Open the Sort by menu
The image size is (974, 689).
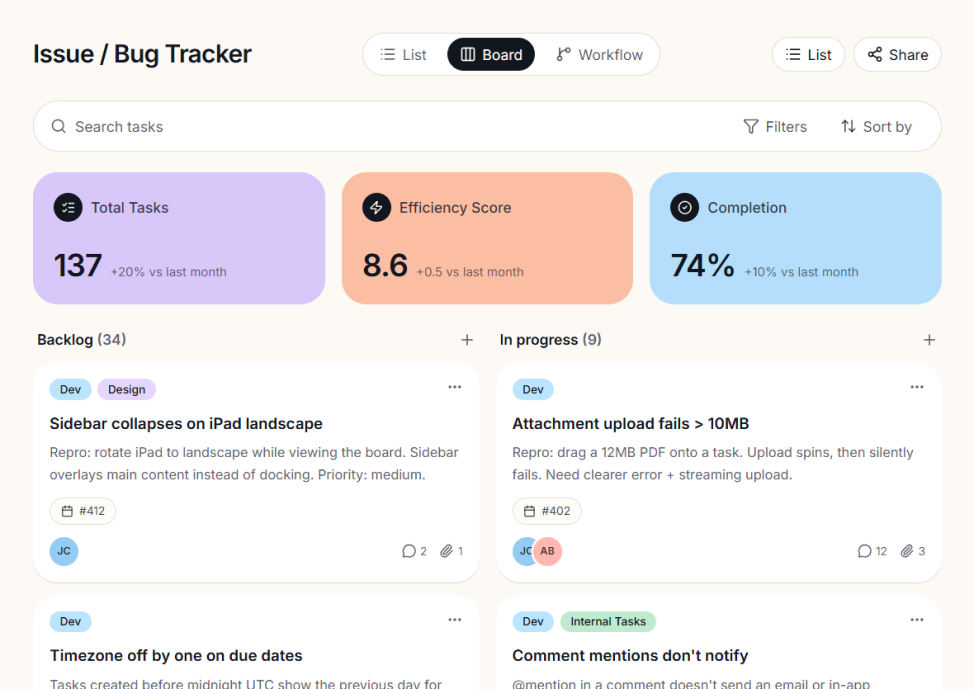[x=876, y=127]
